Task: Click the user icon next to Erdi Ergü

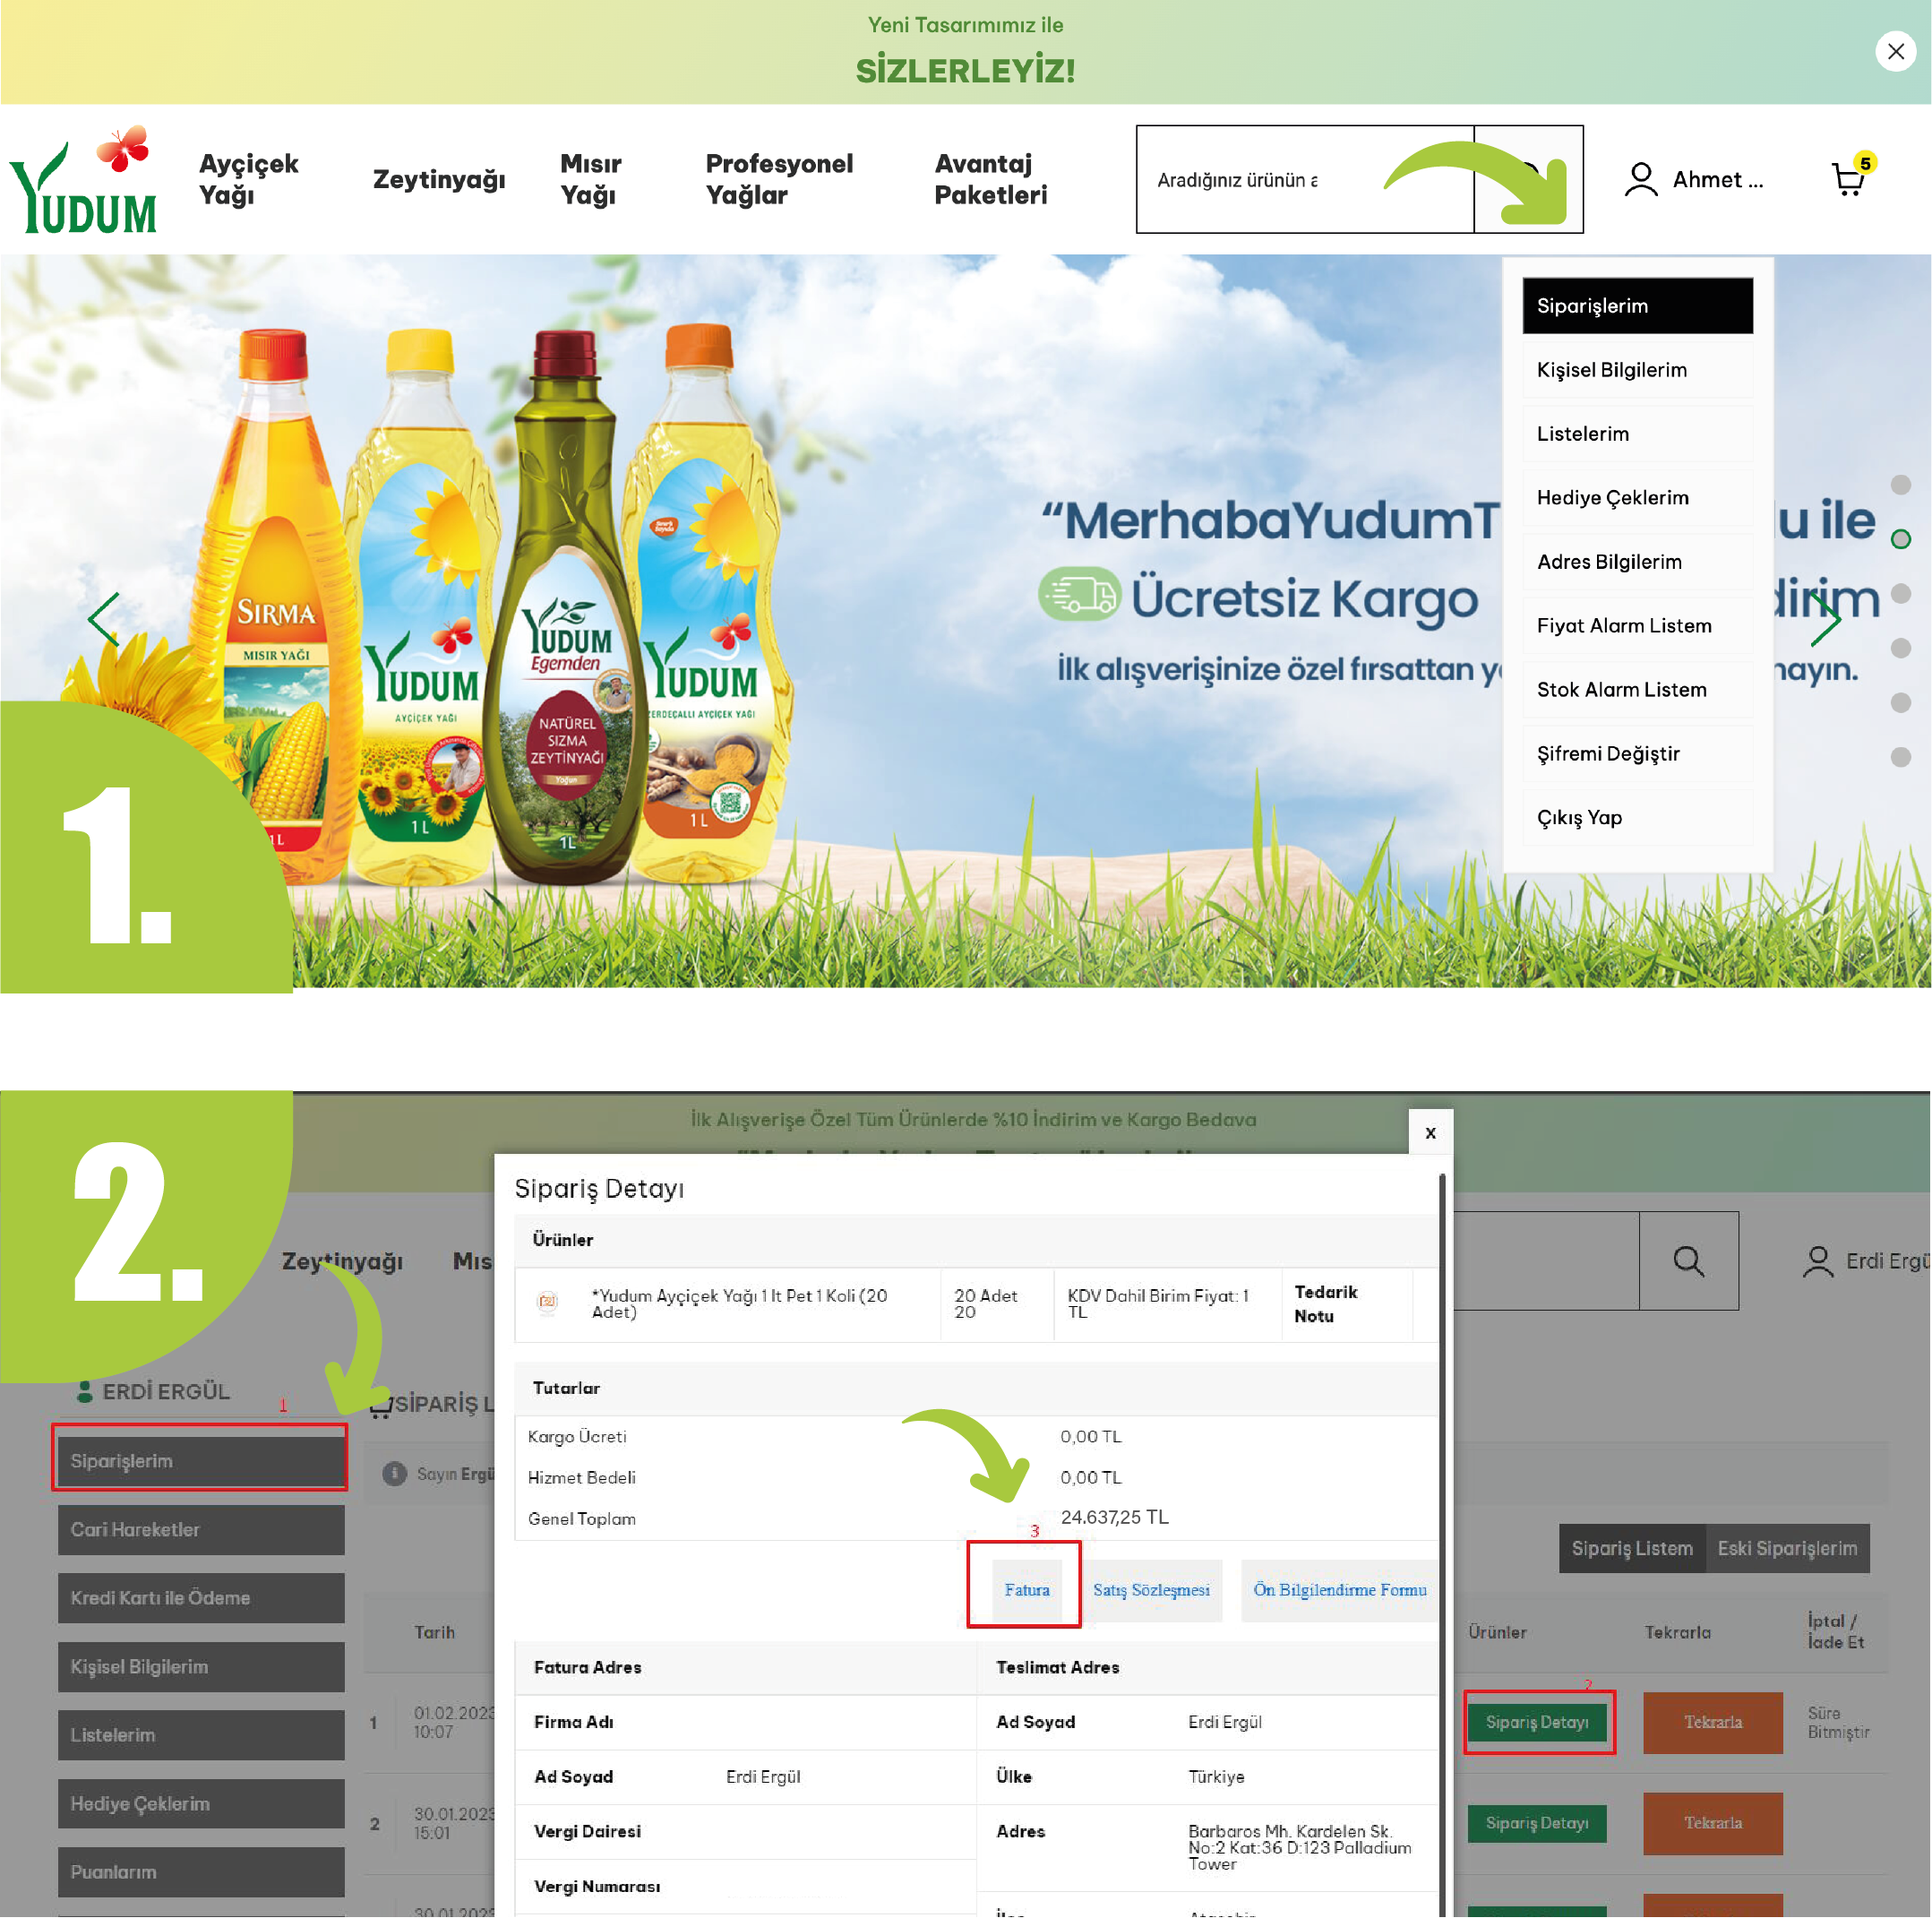Action: pos(1817,1262)
